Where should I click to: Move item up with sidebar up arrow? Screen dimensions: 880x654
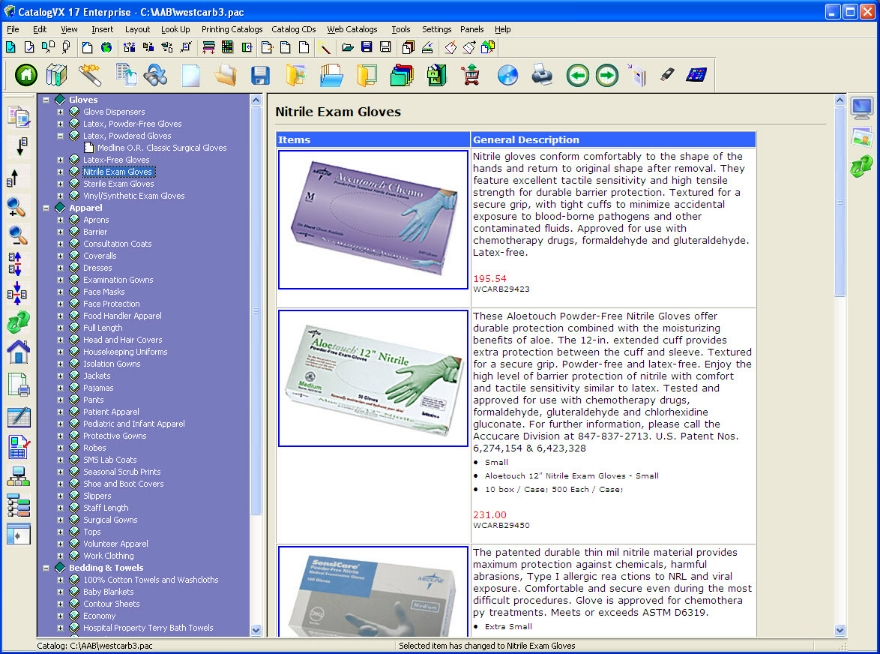point(13,177)
